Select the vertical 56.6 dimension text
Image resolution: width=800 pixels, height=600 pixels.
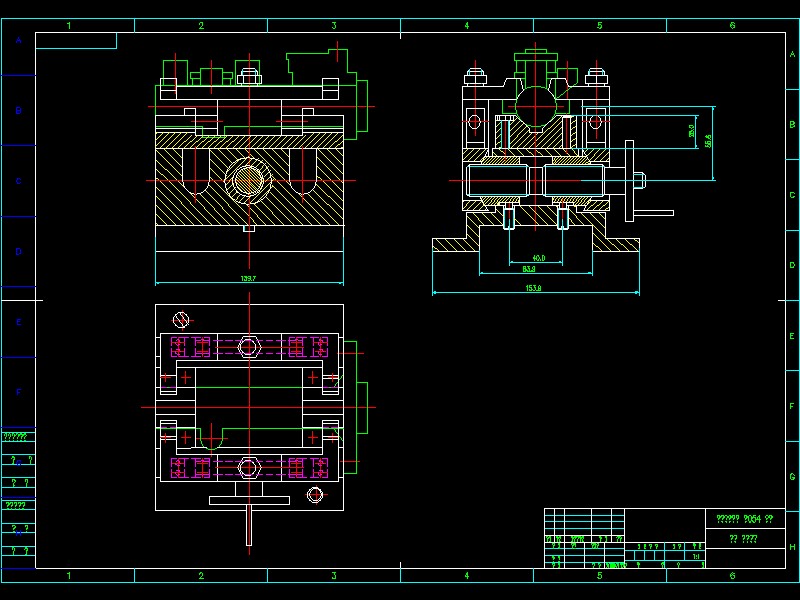pos(708,141)
